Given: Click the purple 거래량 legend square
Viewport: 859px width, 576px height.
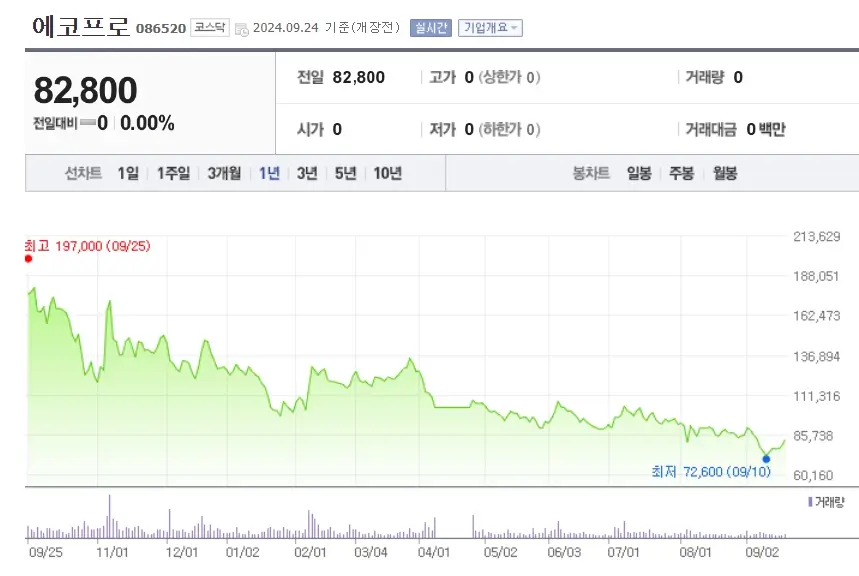Looking at the screenshot, I should pyautogui.click(x=810, y=500).
